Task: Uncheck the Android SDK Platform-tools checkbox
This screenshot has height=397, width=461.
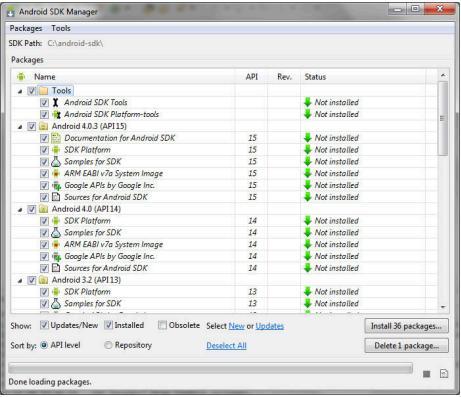Action: (44, 114)
